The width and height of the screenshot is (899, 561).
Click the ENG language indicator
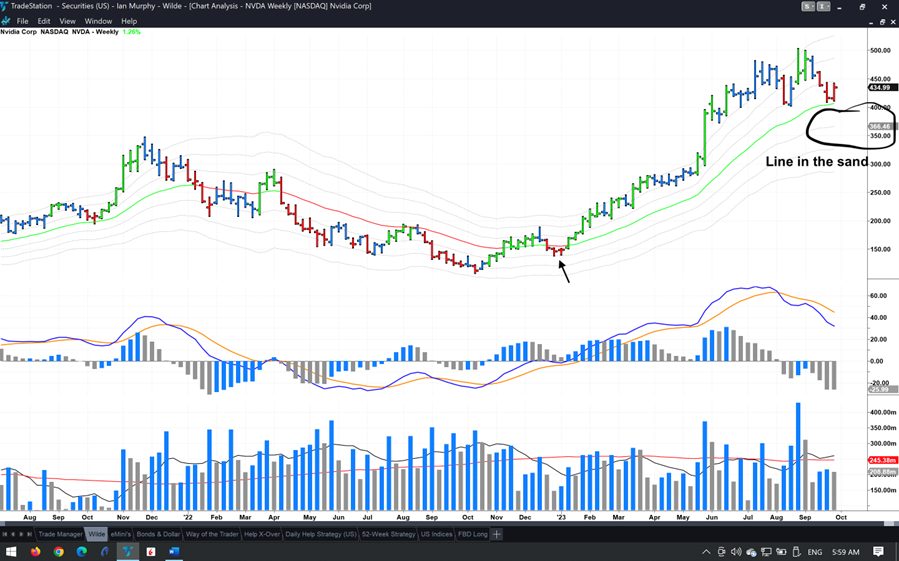coord(814,551)
